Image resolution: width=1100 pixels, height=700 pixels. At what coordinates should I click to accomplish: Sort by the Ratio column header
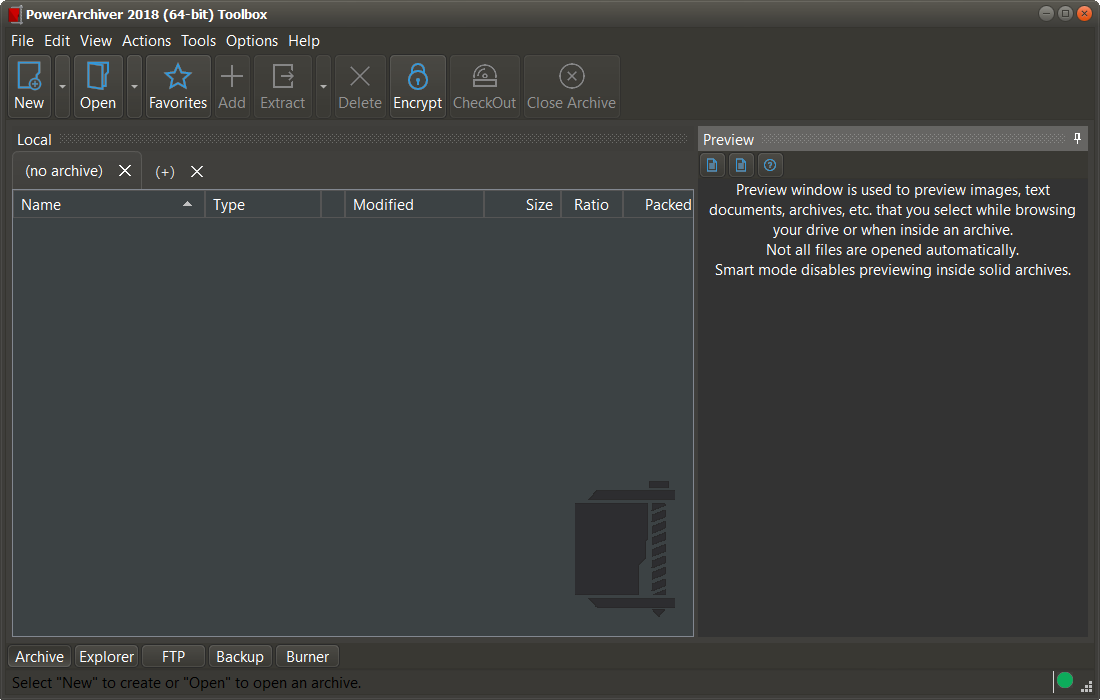coord(592,205)
